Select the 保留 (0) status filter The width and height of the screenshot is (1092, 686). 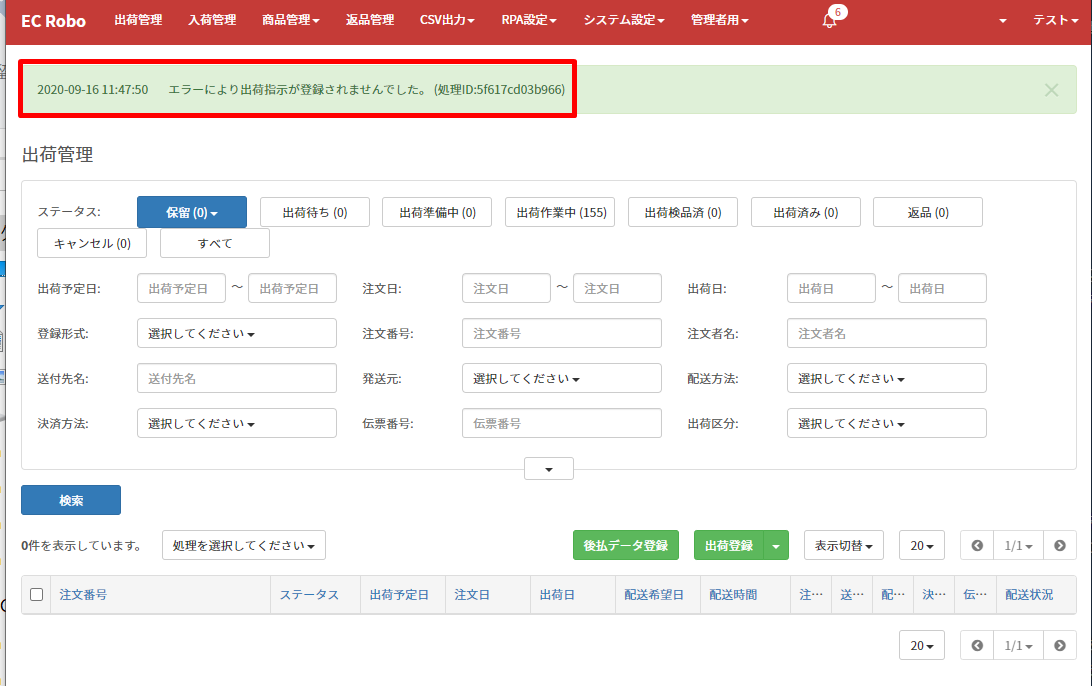coord(192,212)
